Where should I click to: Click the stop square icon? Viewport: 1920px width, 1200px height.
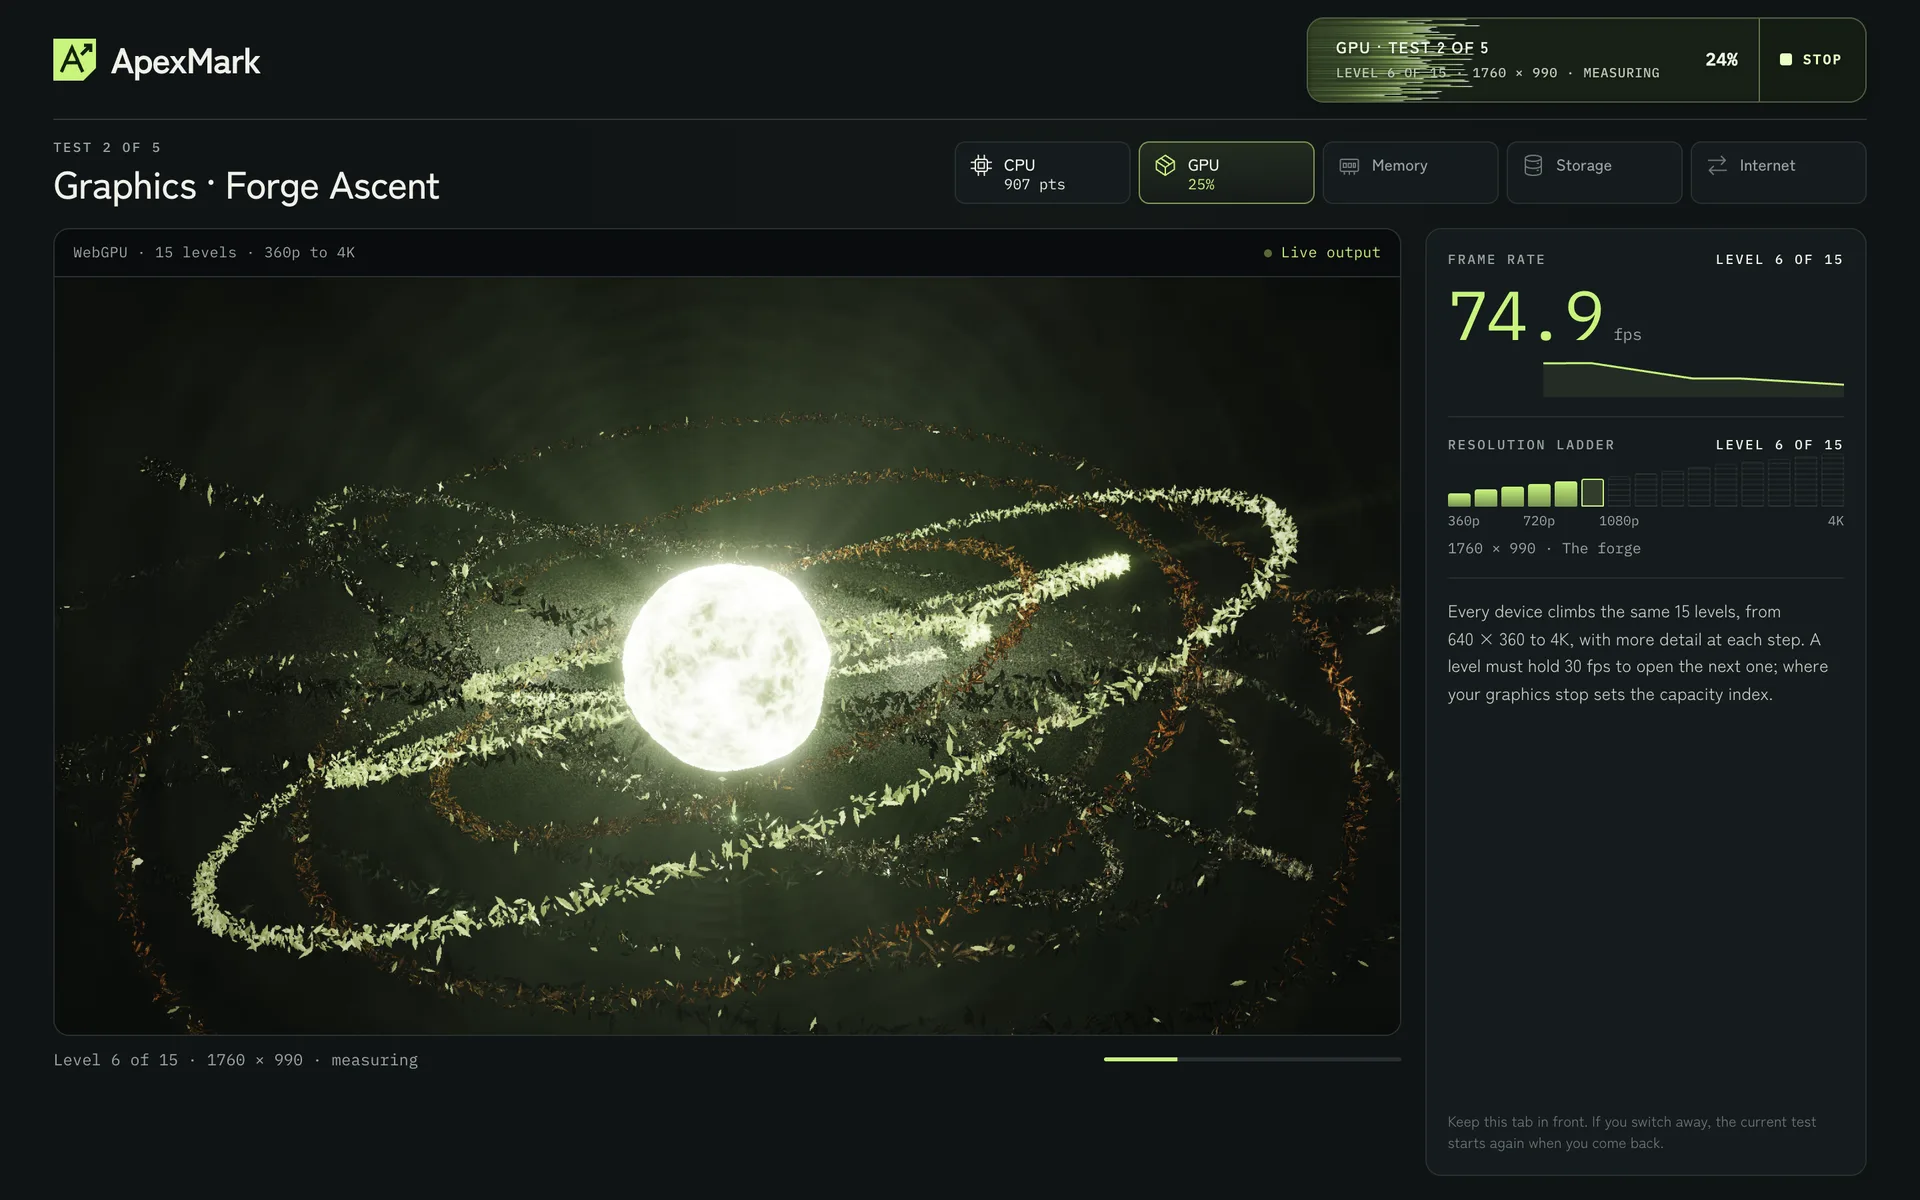(x=1786, y=60)
